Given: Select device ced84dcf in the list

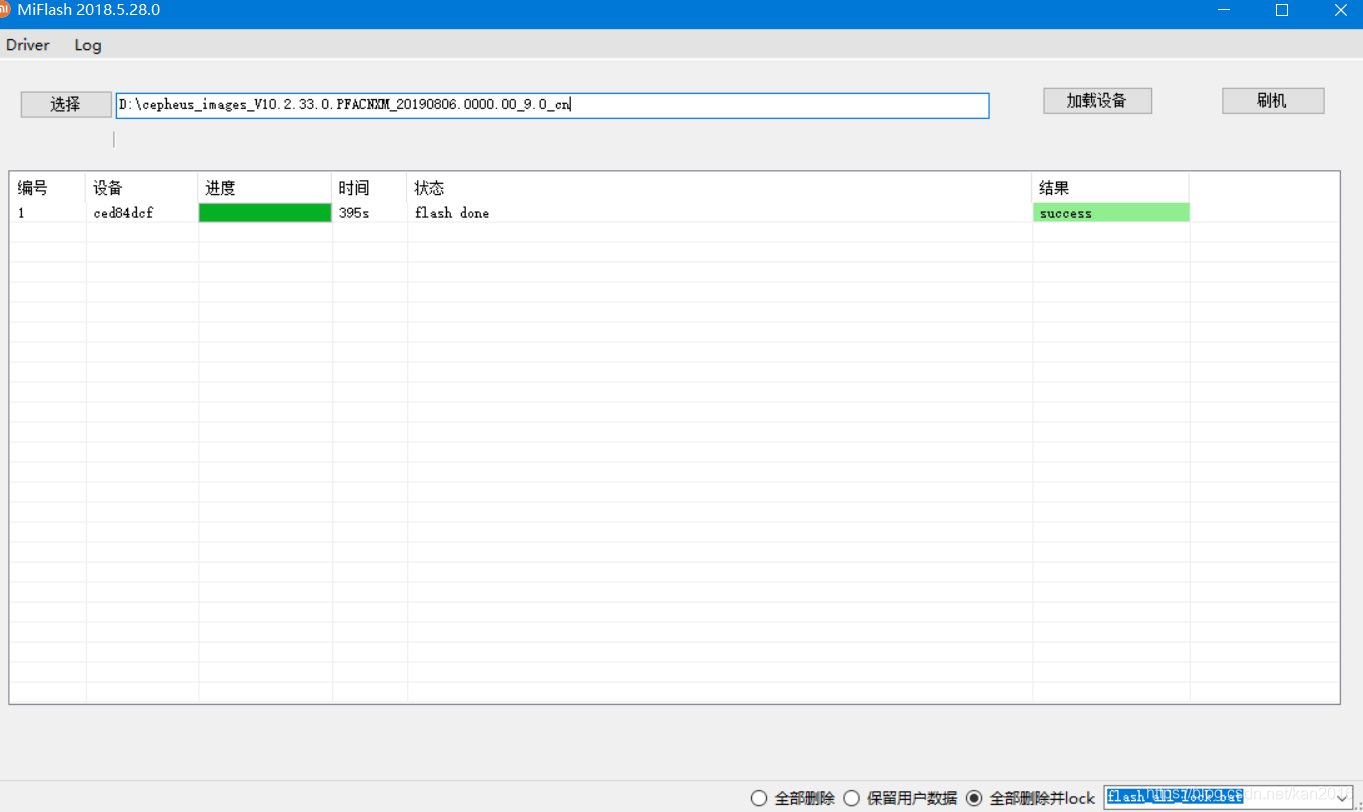Looking at the screenshot, I should point(123,213).
